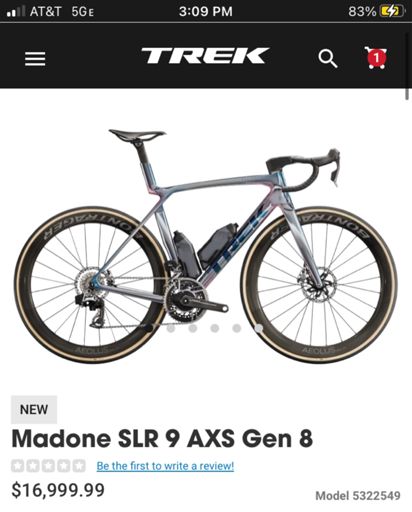View the shopping cart
The width and height of the screenshot is (412, 512).
click(376, 58)
